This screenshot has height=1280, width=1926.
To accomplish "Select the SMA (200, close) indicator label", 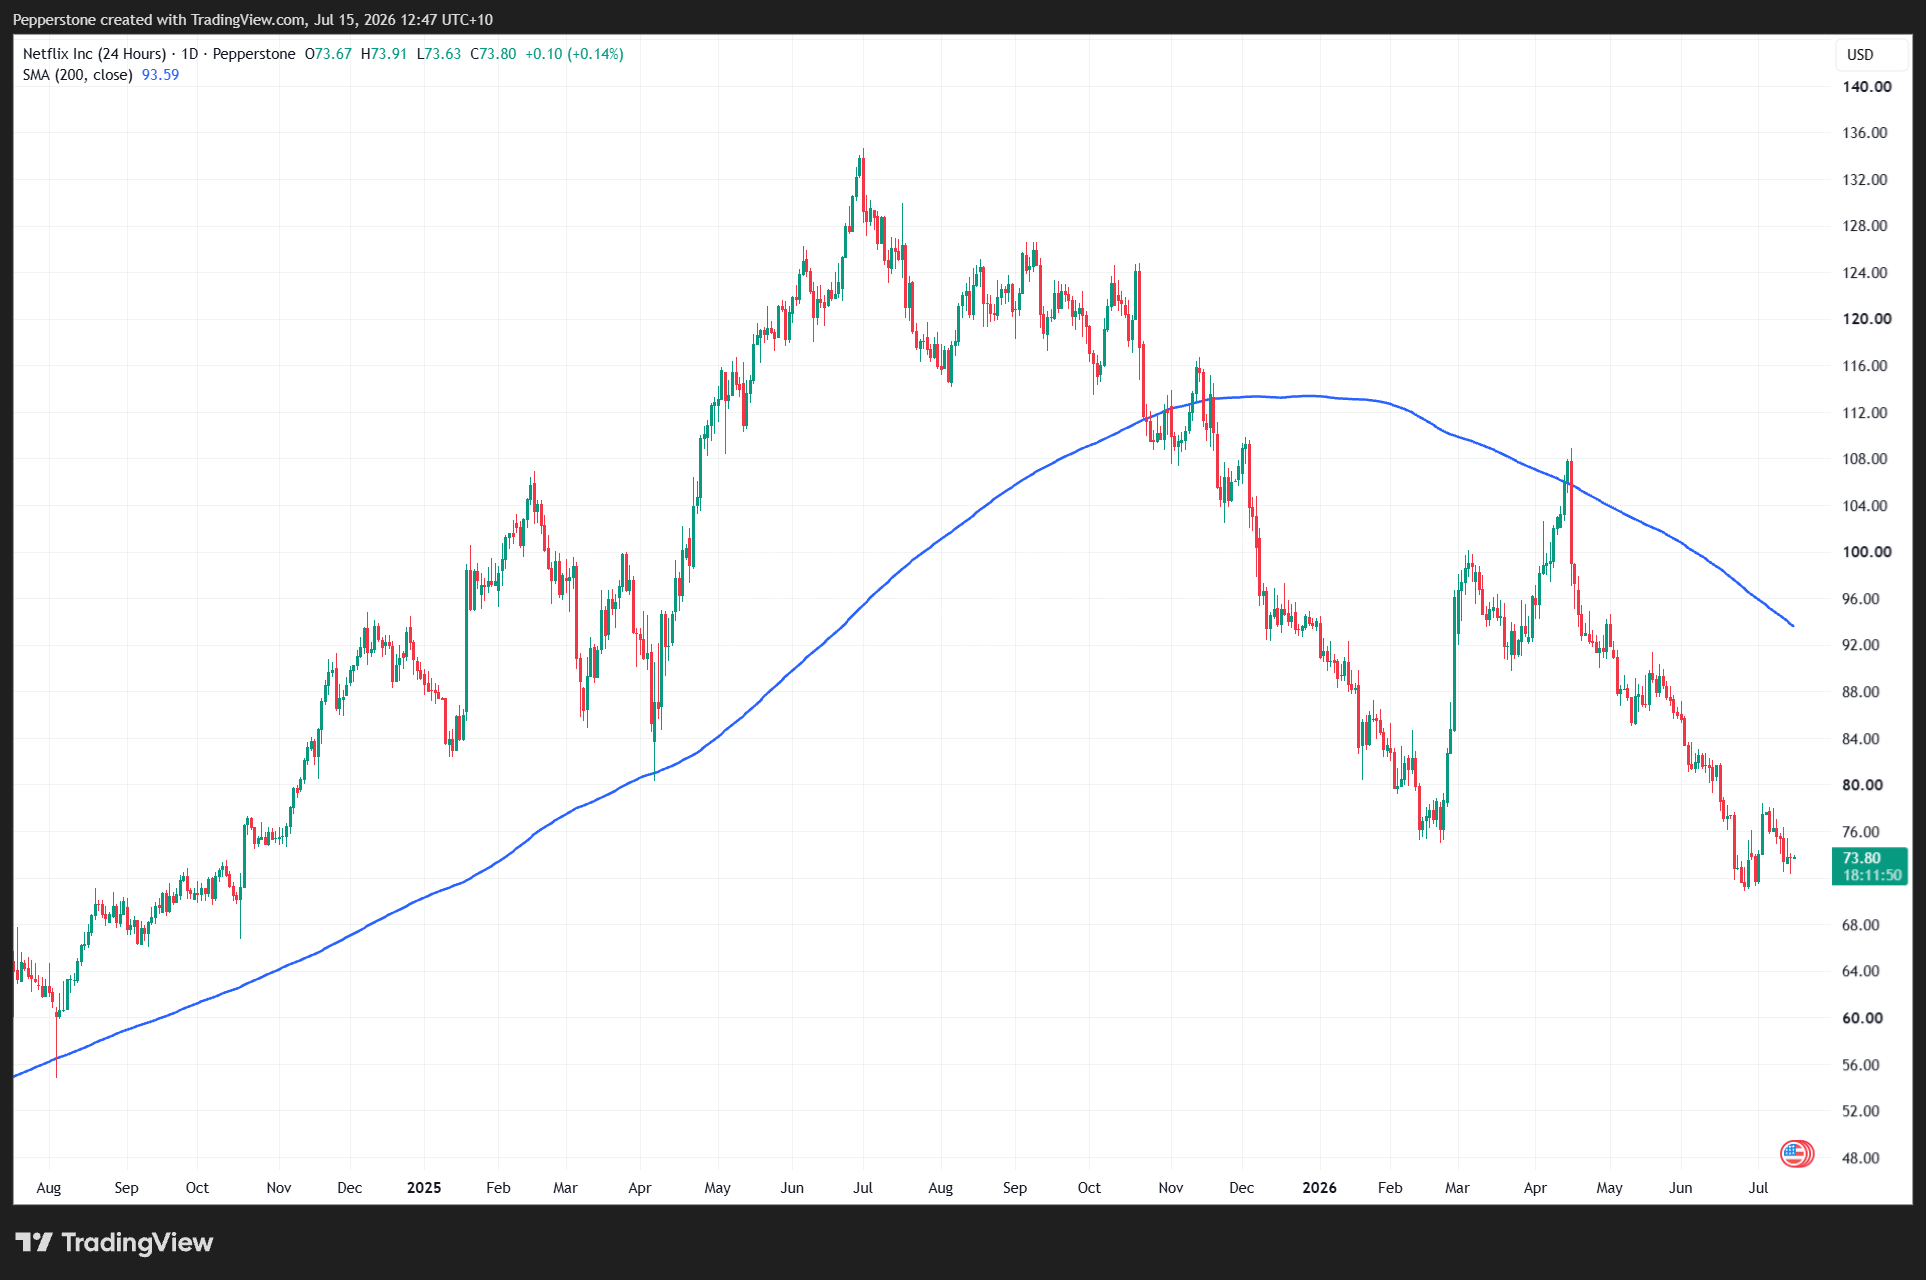I will click(x=78, y=75).
